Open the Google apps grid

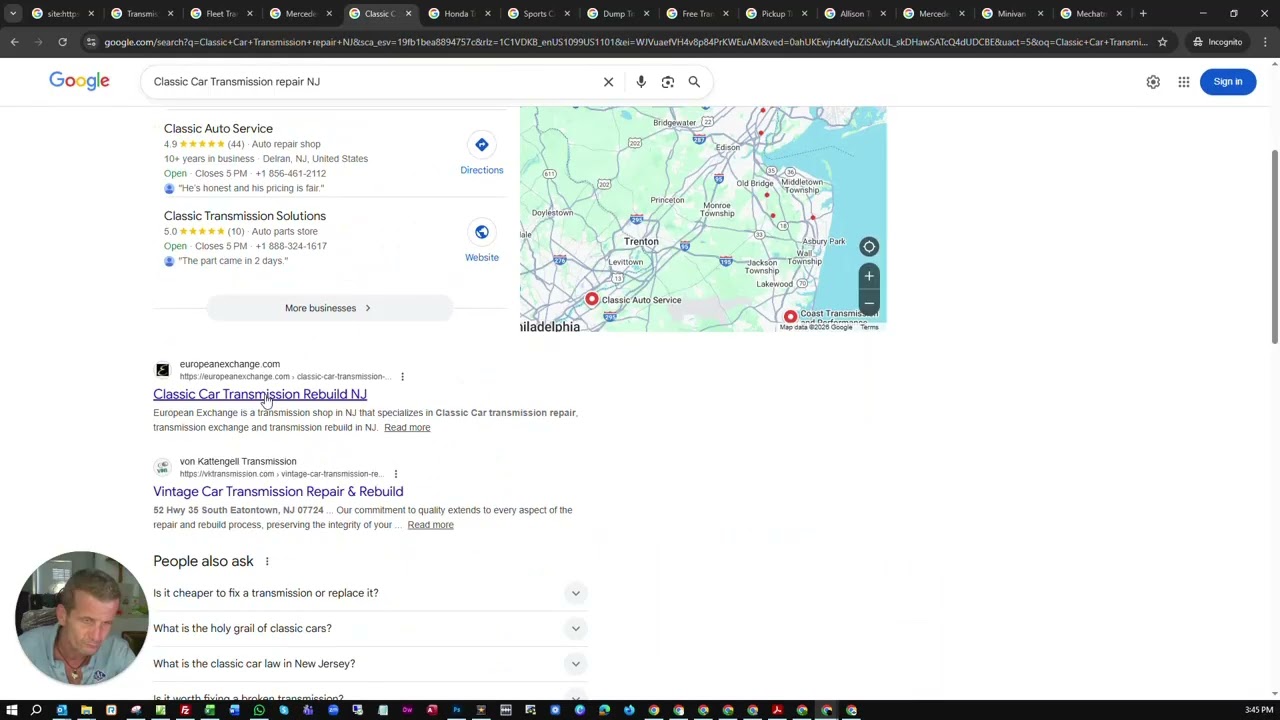[1184, 82]
